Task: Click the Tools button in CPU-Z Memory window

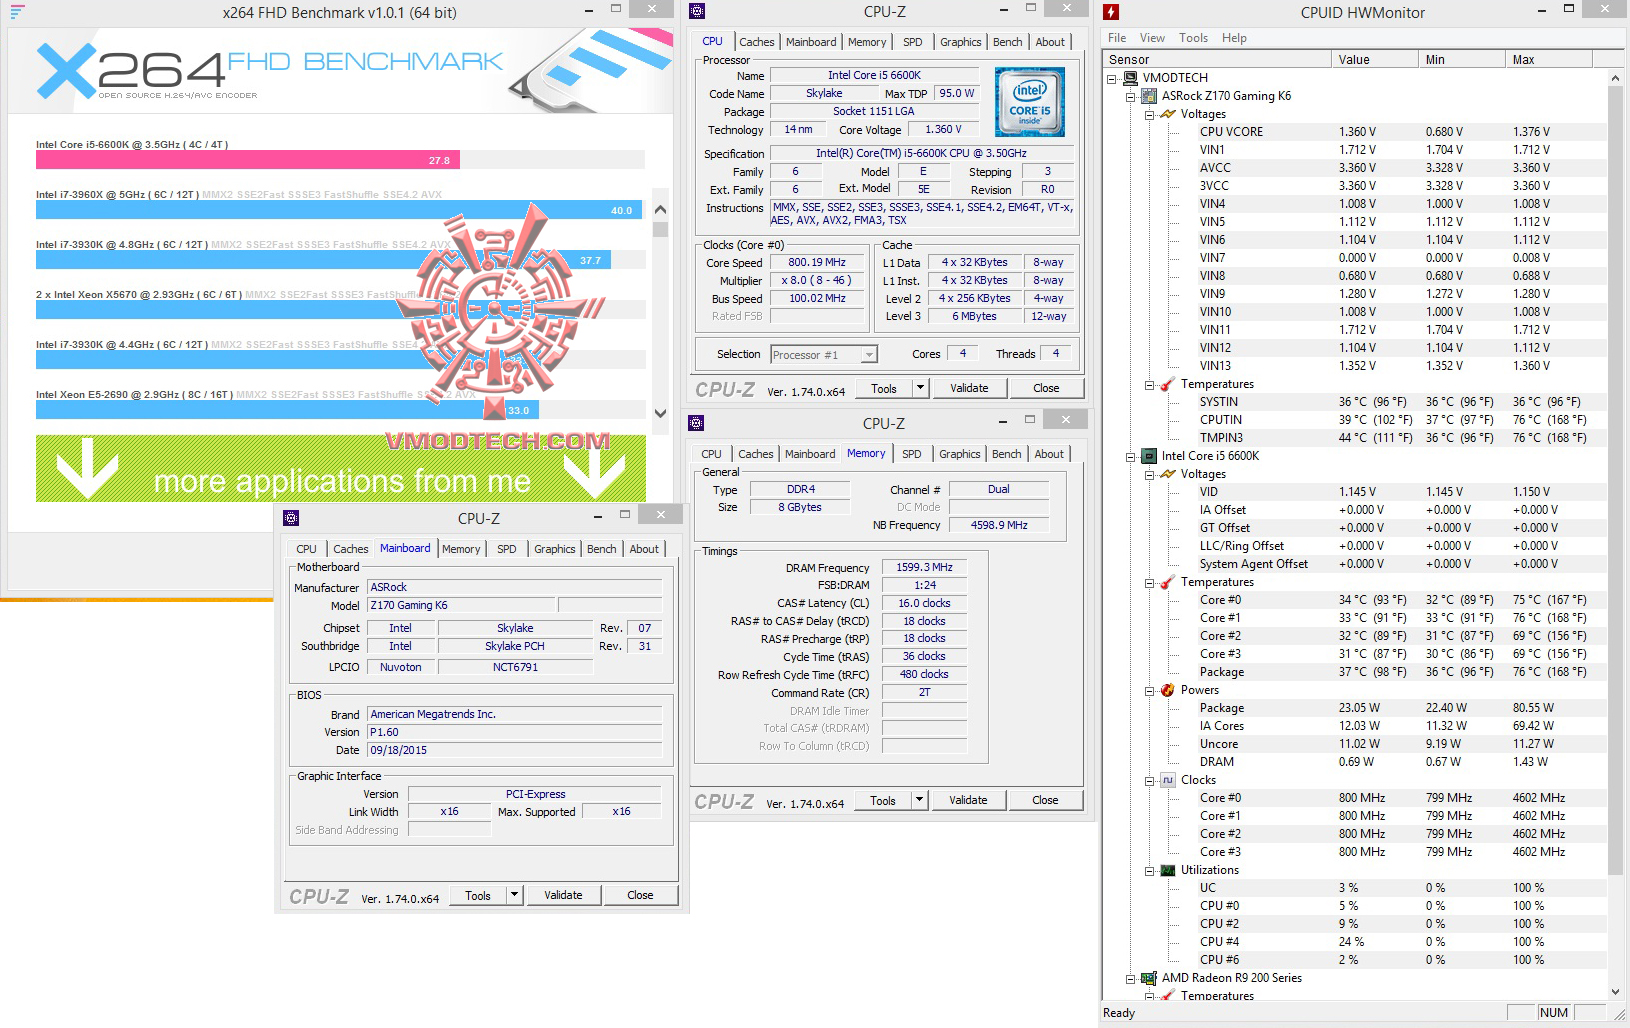Action: click(883, 800)
